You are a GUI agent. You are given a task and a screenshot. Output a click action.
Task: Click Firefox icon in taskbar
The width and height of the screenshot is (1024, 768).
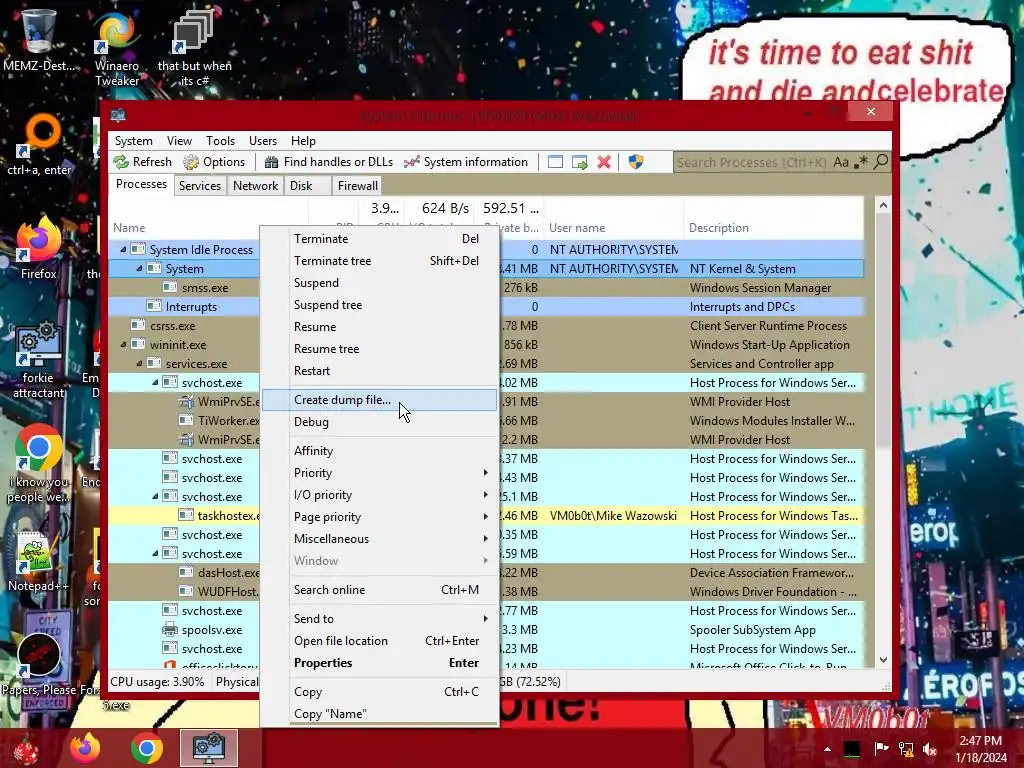pyautogui.click(x=86, y=748)
